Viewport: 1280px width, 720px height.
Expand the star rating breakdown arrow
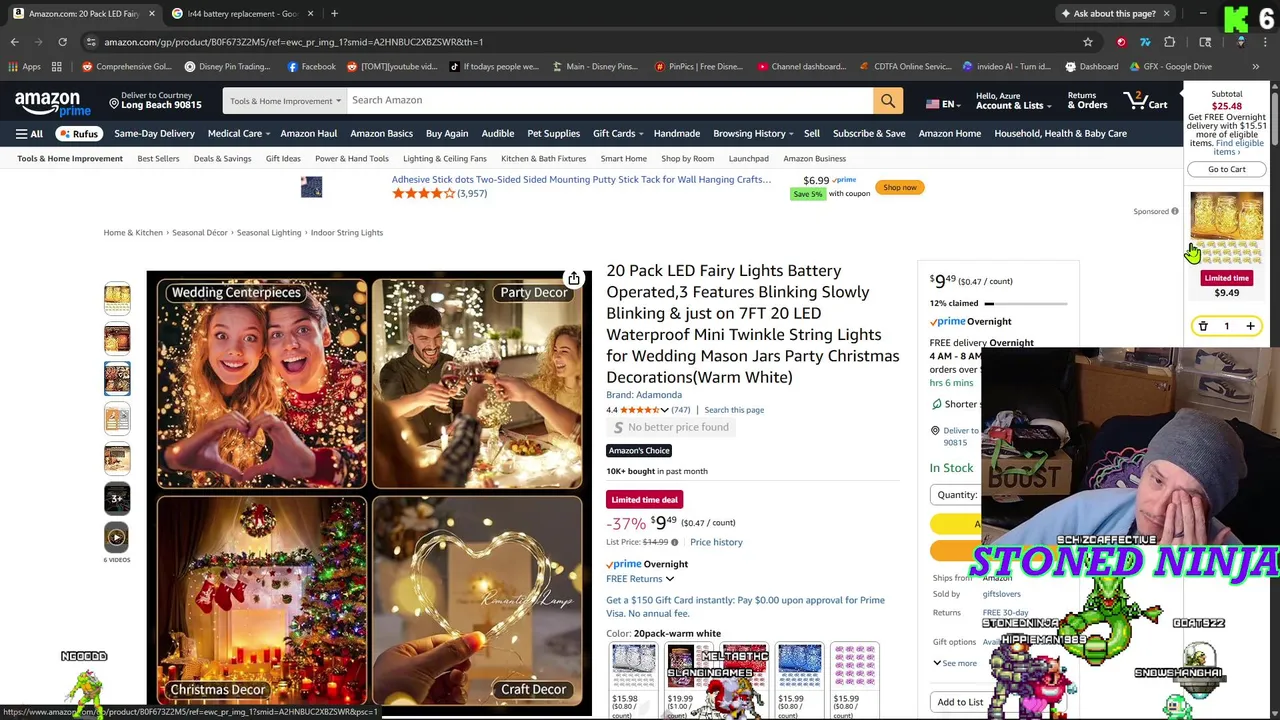[x=664, y=410]
